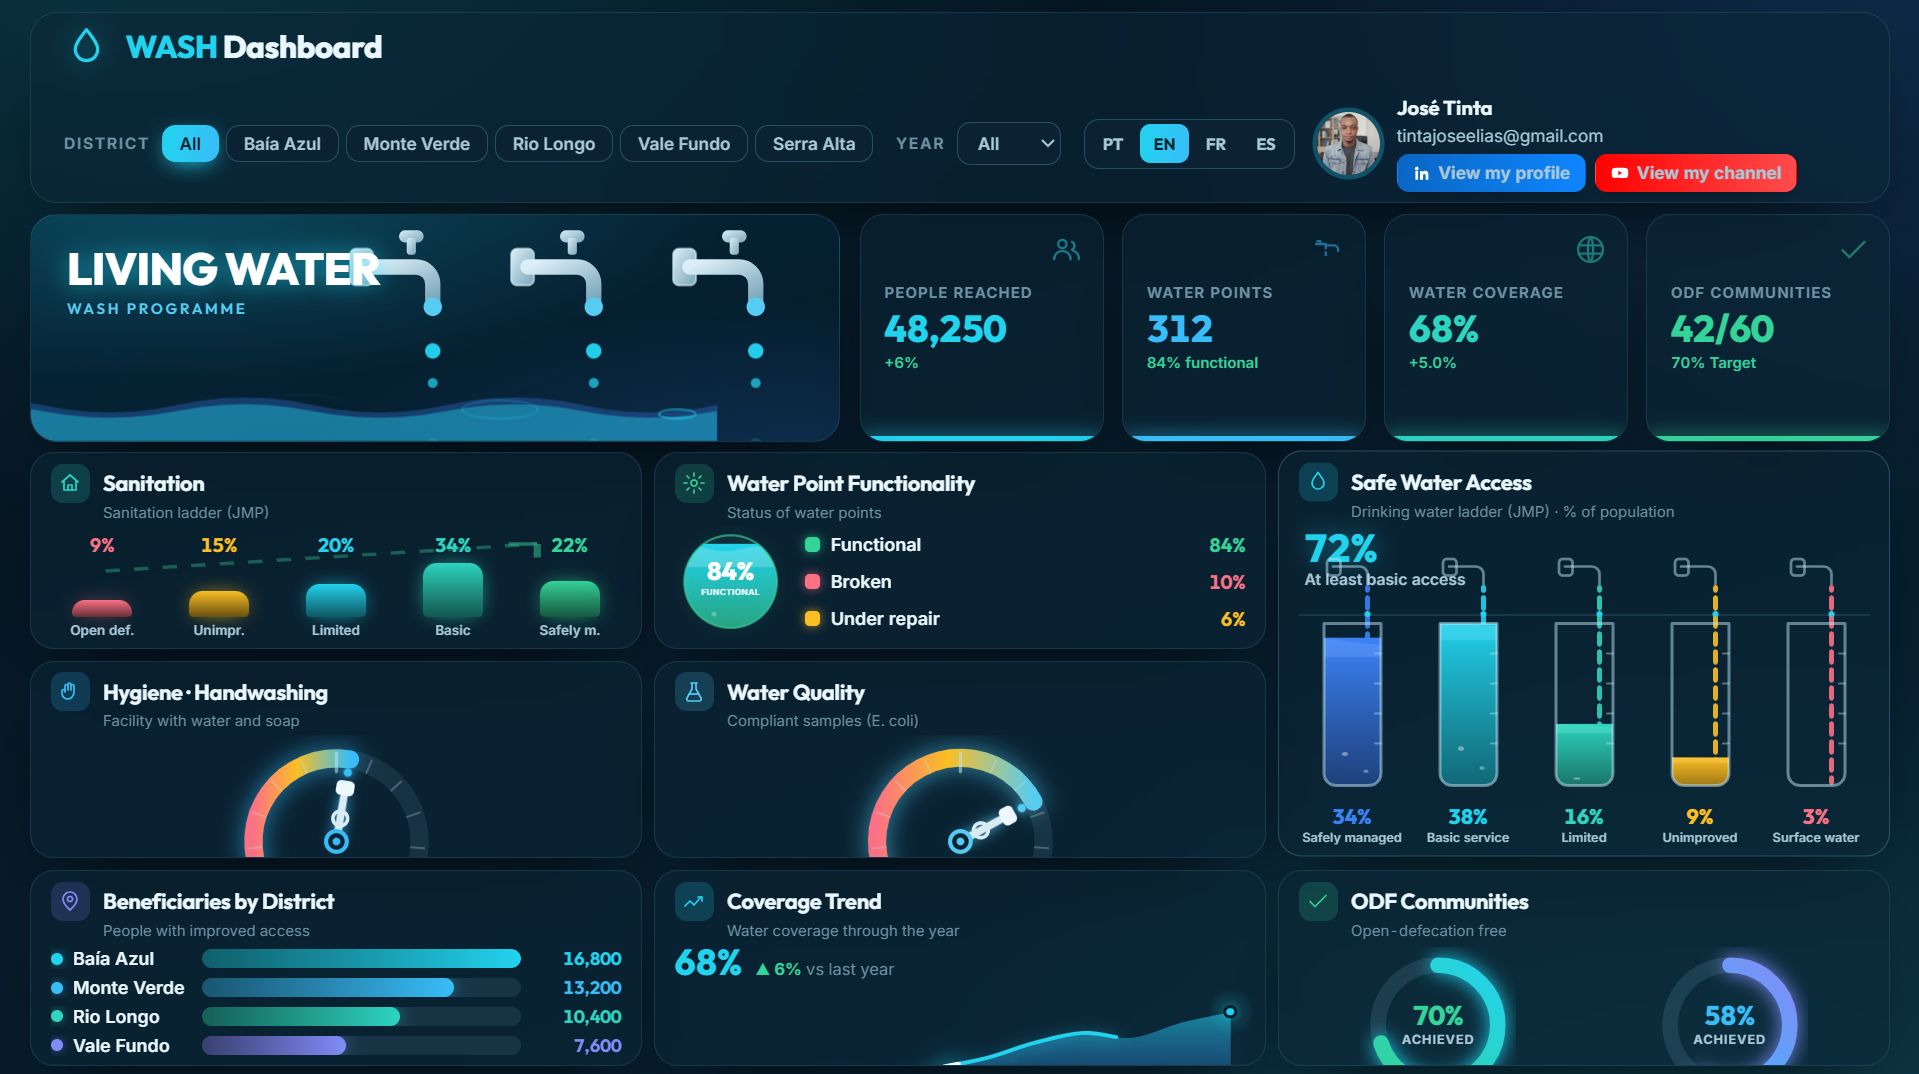1919x1074 pixels.
Task: Click the Water Points tap icon
Action: [x=1327, y=248]
